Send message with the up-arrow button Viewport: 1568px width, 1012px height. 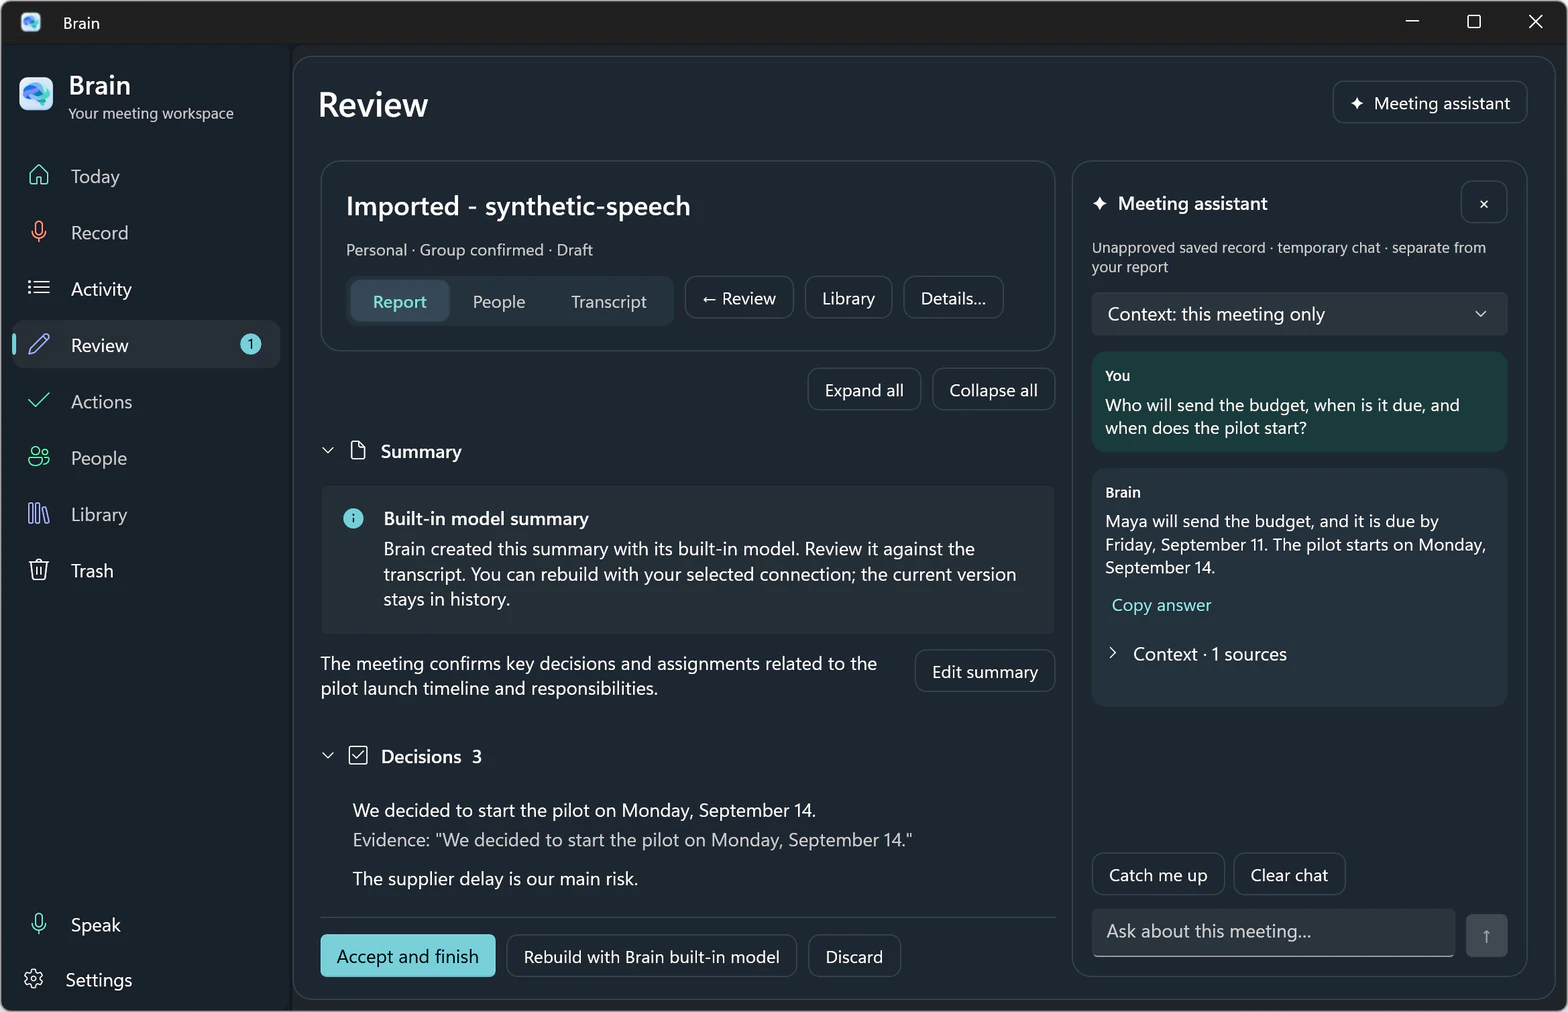tap(1486, 935)
